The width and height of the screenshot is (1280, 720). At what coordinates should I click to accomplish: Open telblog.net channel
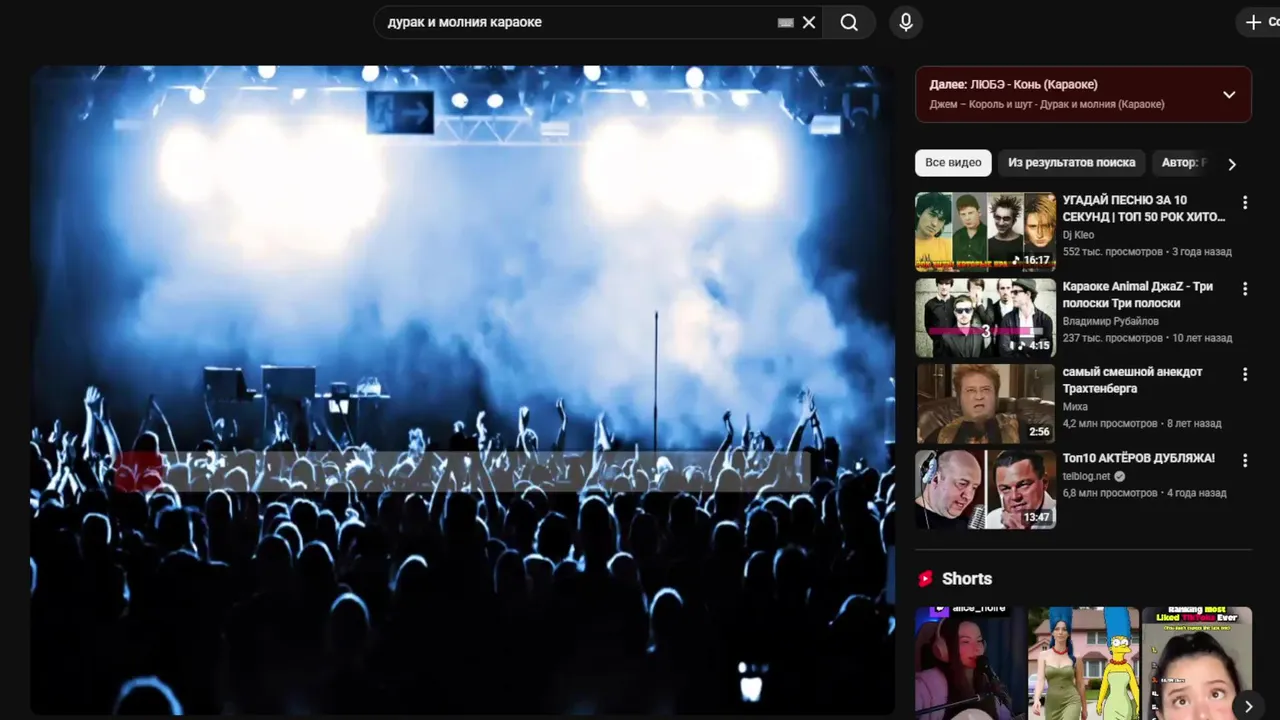coord(1087,476)
